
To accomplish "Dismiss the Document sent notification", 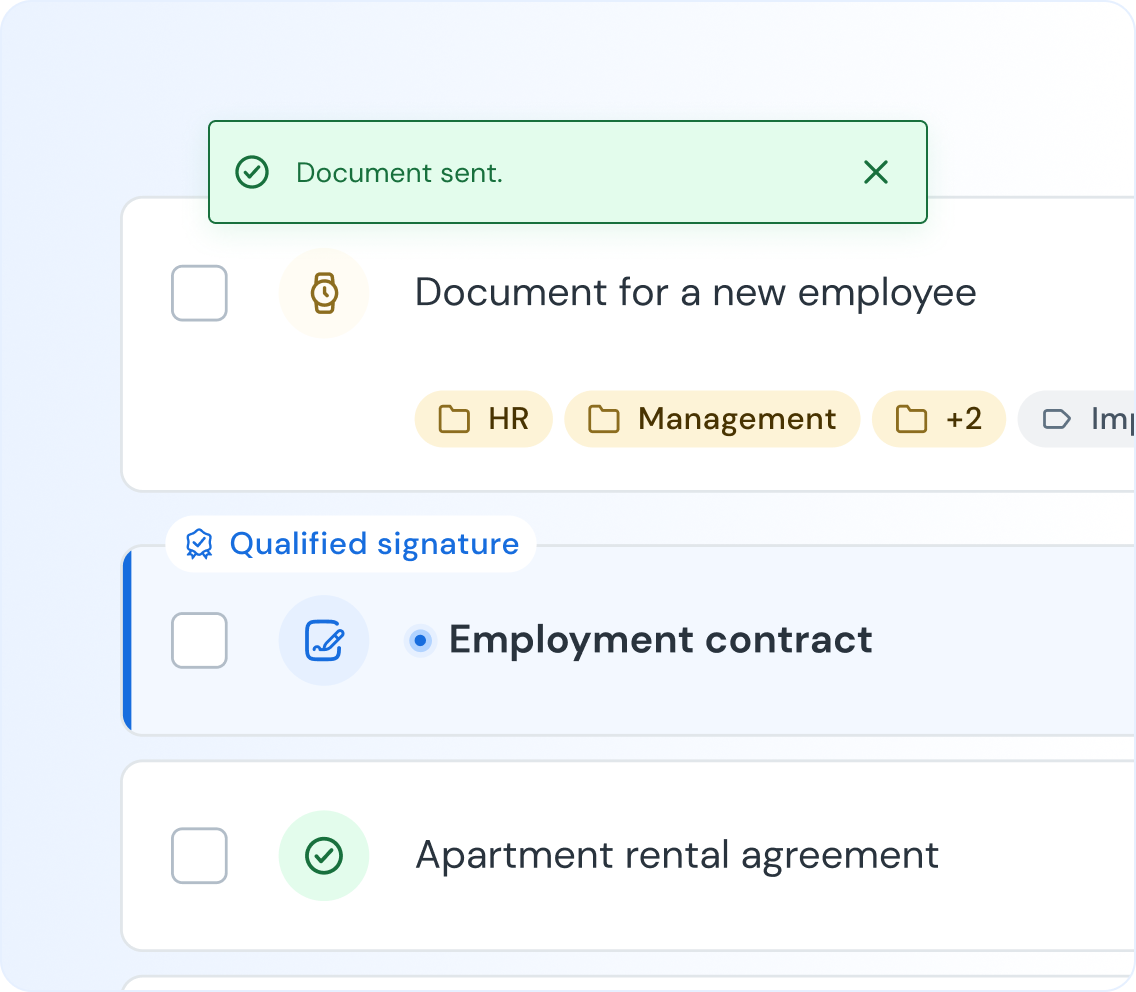I will pyautogui.click(x=875, y=173).
